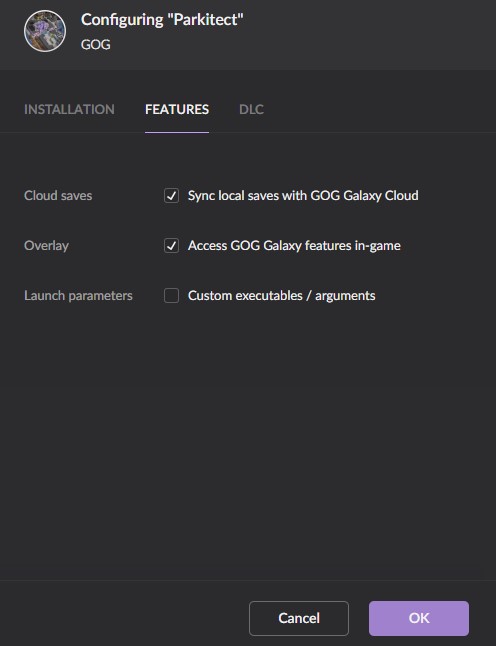Open the DLC tab

point(251,109)
